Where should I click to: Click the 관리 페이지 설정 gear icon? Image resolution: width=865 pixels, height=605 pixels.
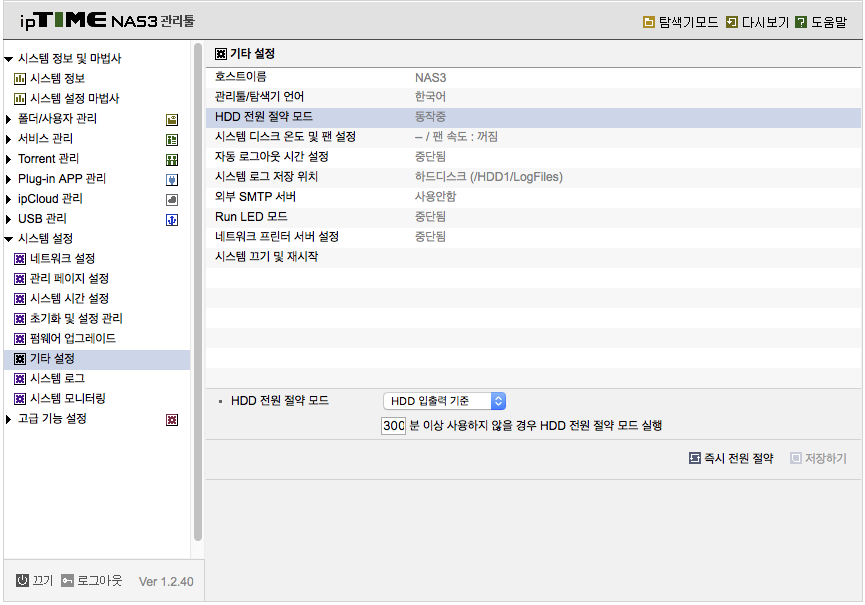point(20,279)
